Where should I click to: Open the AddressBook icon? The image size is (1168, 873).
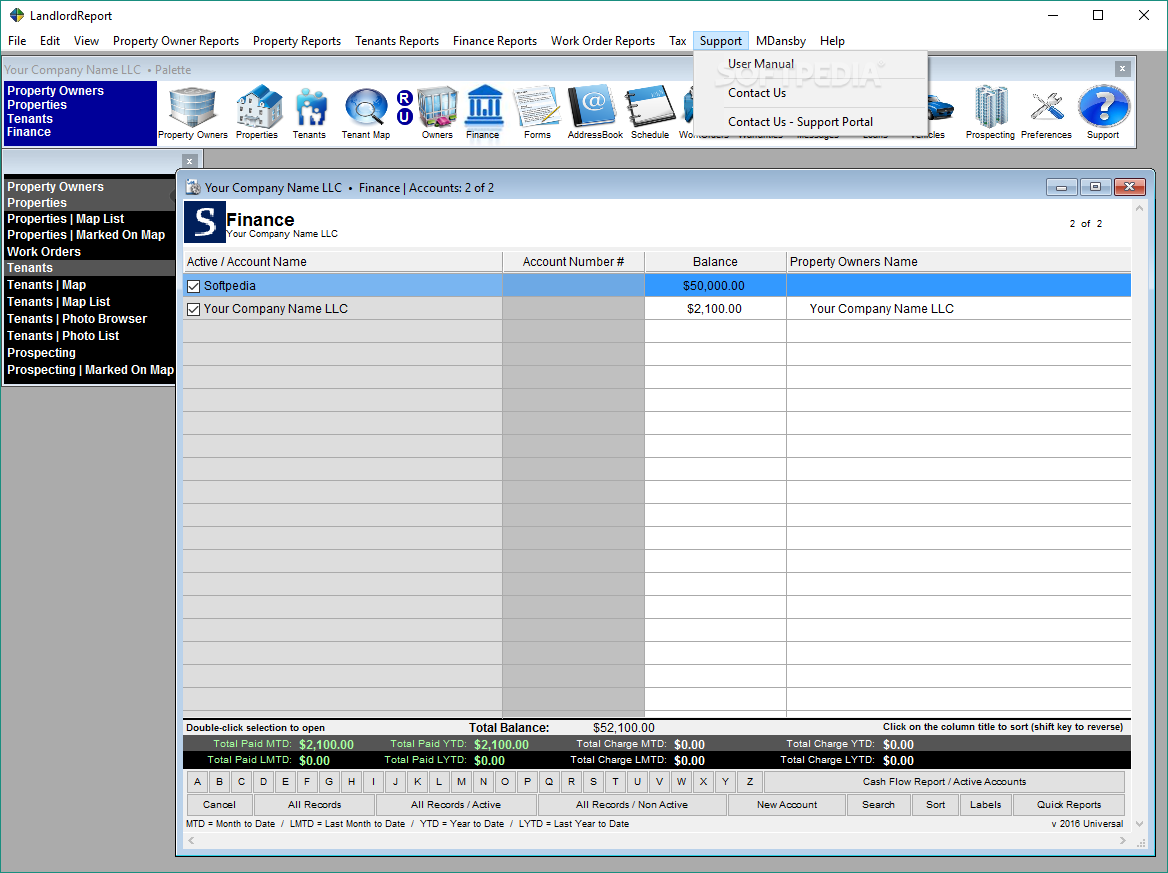pos(592,107)
